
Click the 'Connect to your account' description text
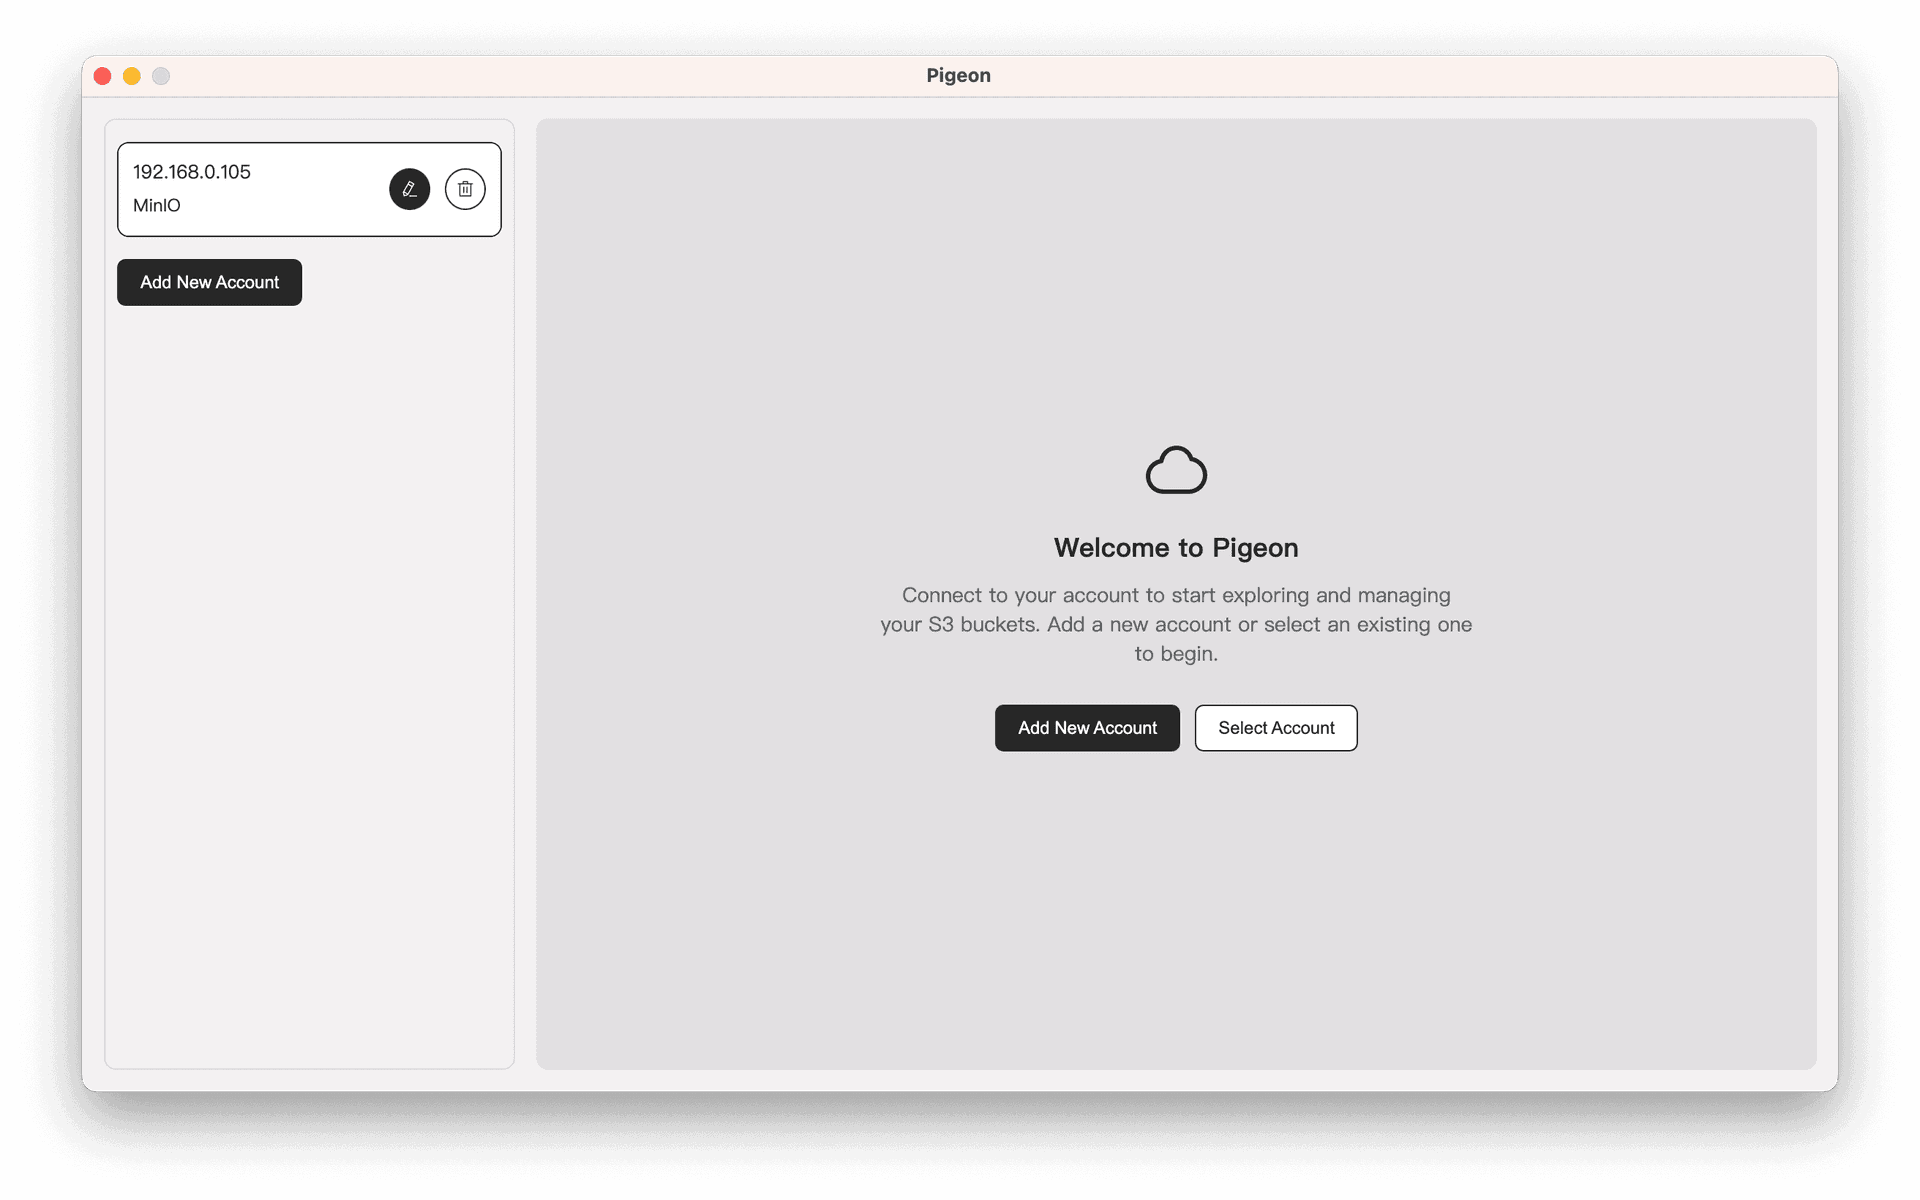(1176, 624)
